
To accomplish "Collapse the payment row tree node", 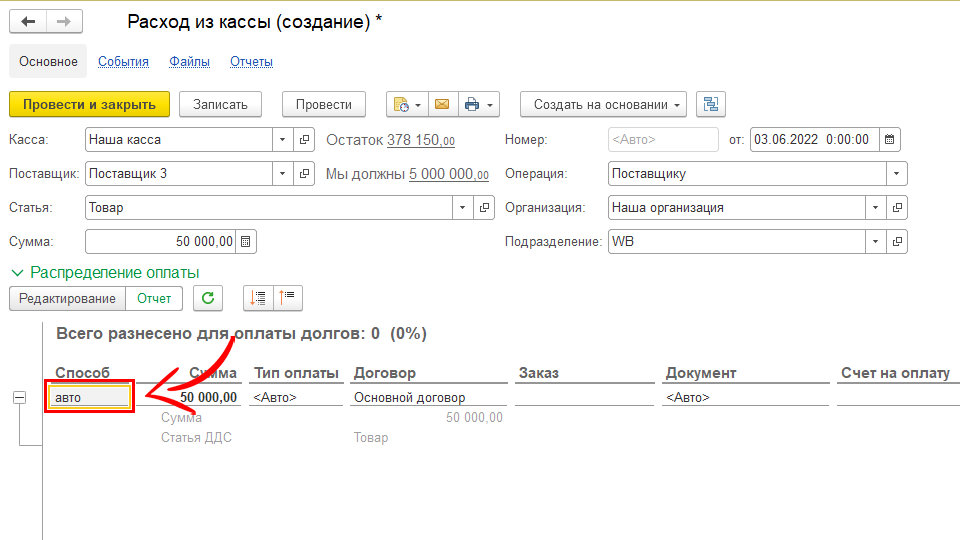I will (19, 397).
